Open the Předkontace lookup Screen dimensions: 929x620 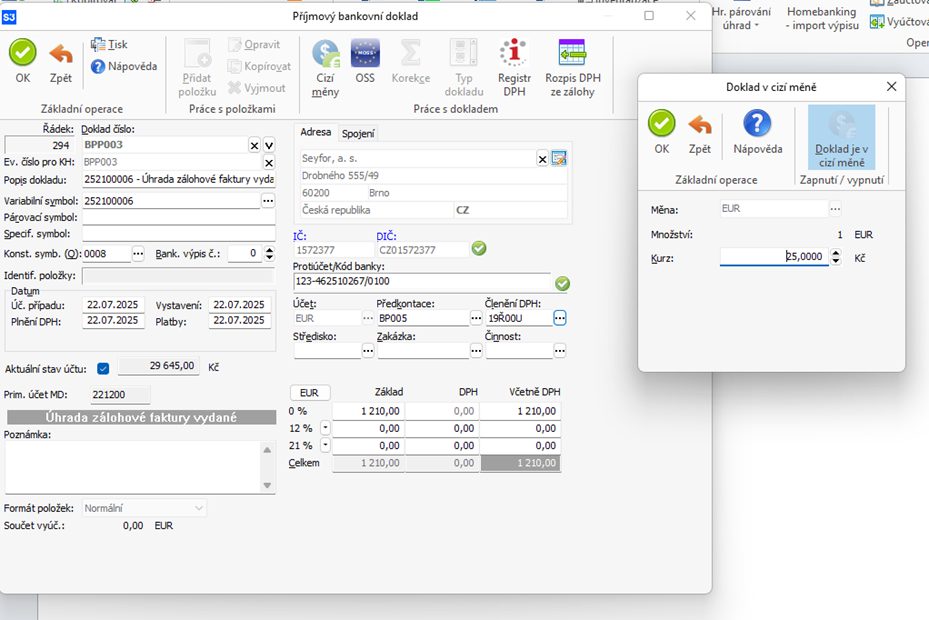pyautogui.click(x=476, y=318)
